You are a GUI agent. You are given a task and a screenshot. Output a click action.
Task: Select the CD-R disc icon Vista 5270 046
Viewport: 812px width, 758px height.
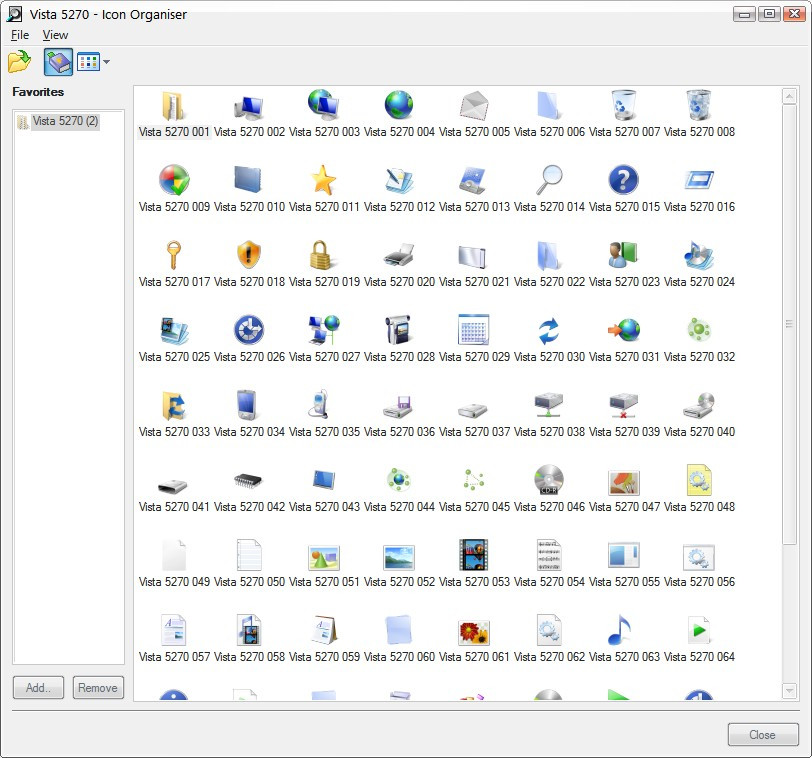pos(549,480)
